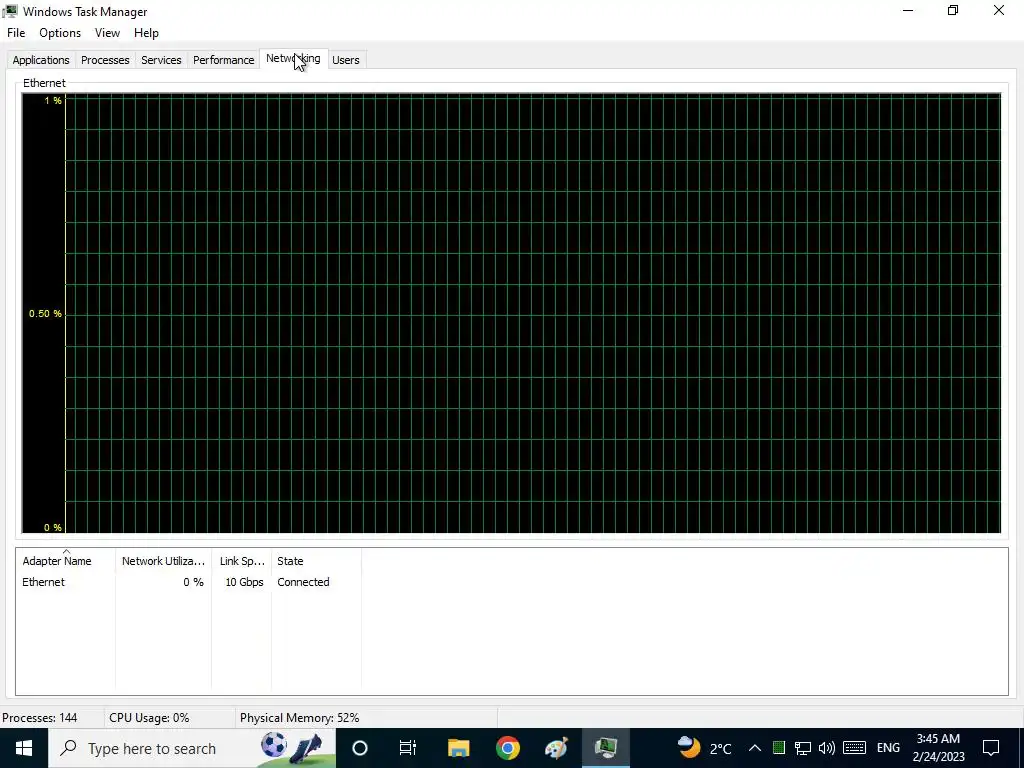Sort by Link Speed column header
Viewport: 1024px width, 768px height.
[x=242, y=561]
